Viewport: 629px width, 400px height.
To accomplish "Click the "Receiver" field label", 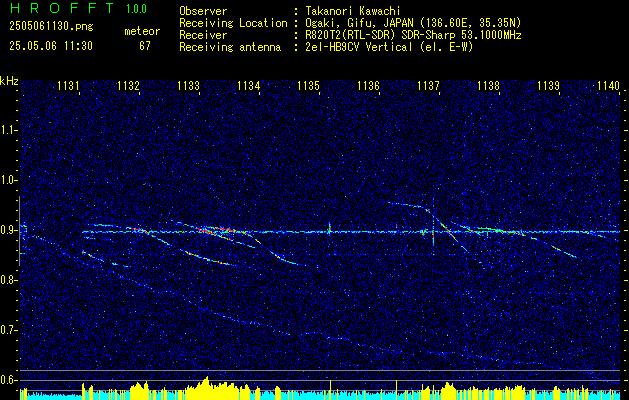I will (203, 35).
